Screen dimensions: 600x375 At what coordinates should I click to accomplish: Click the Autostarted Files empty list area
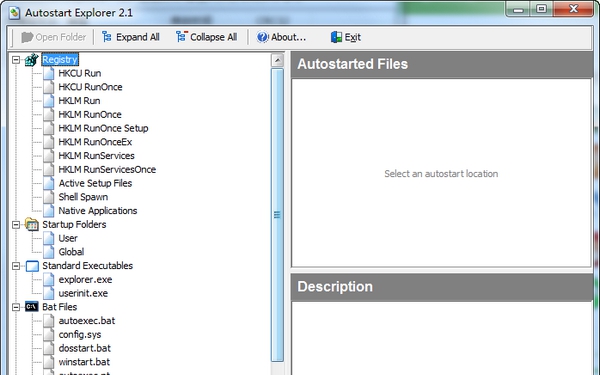point(441,173)
